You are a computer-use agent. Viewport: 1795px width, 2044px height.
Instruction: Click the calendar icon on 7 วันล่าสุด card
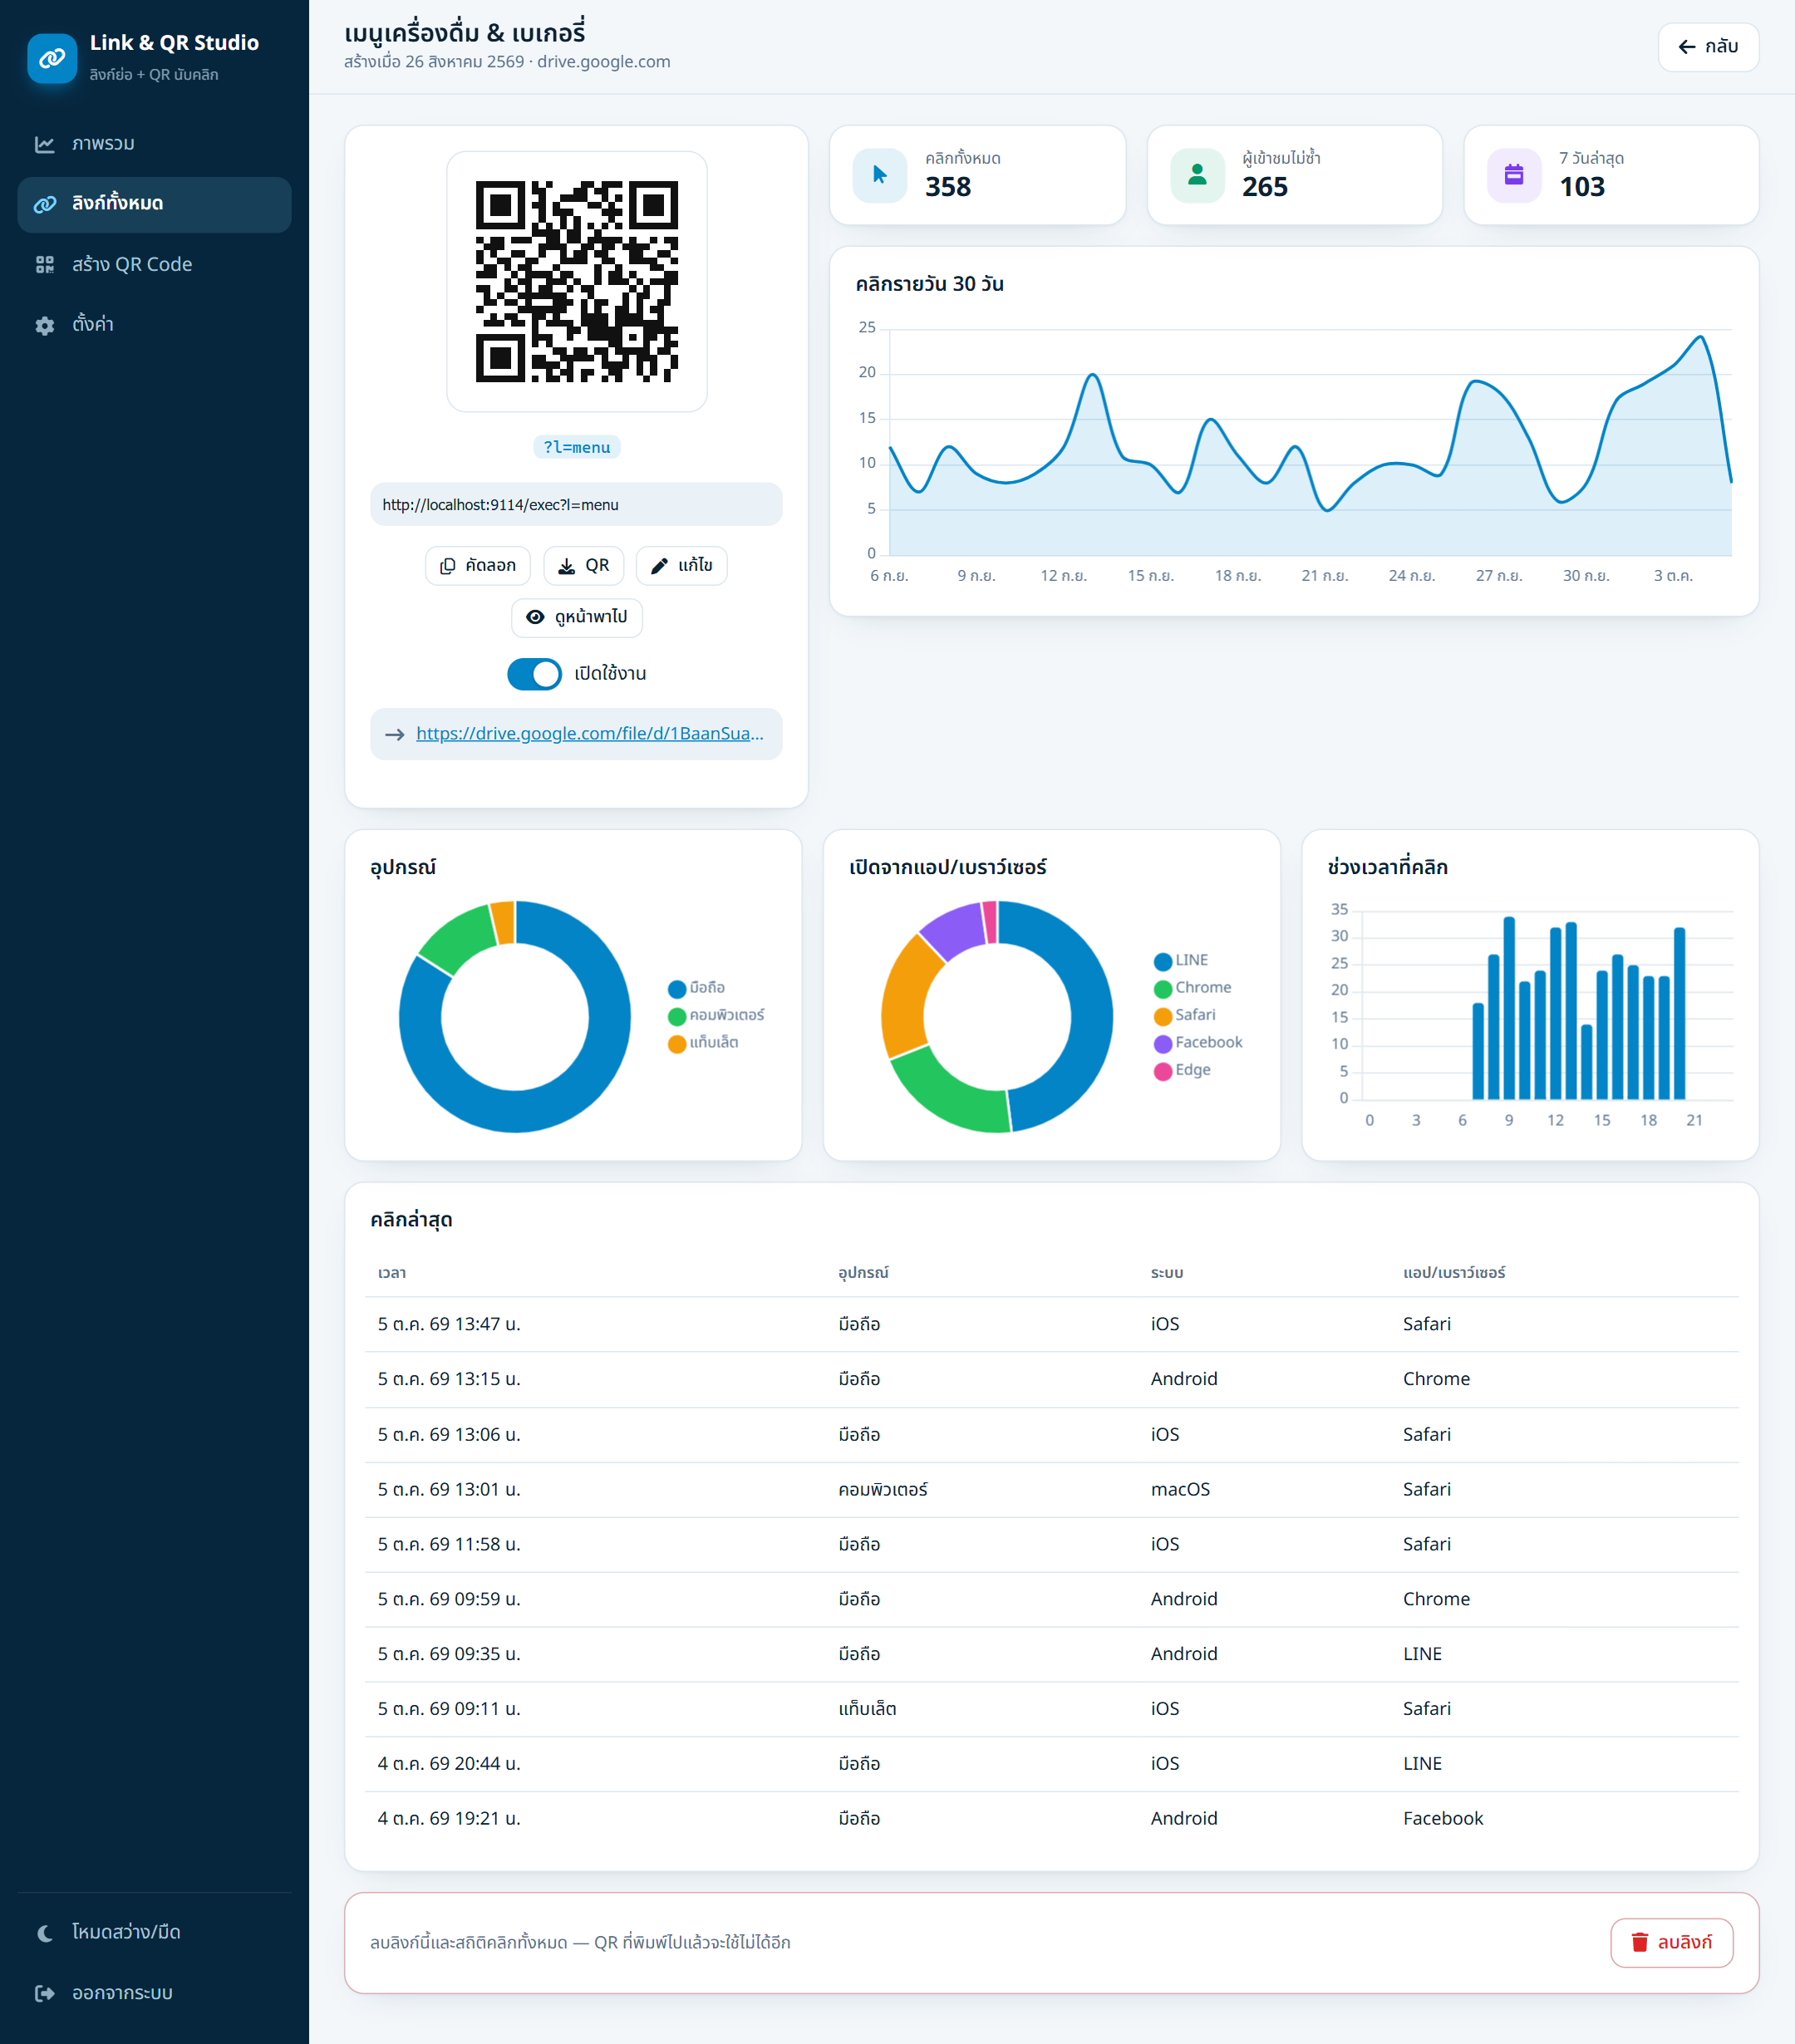coord(1514,175)
